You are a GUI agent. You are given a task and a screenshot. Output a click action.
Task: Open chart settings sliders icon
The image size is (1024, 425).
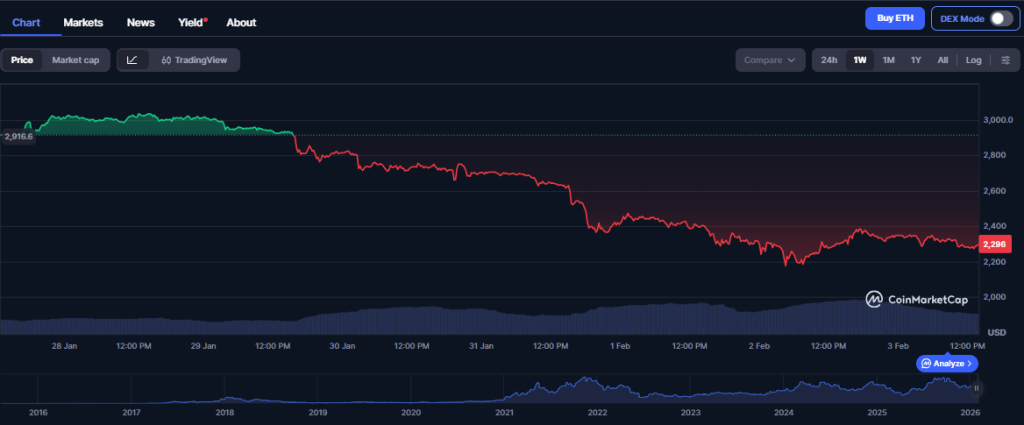(x=1005, y=60)
